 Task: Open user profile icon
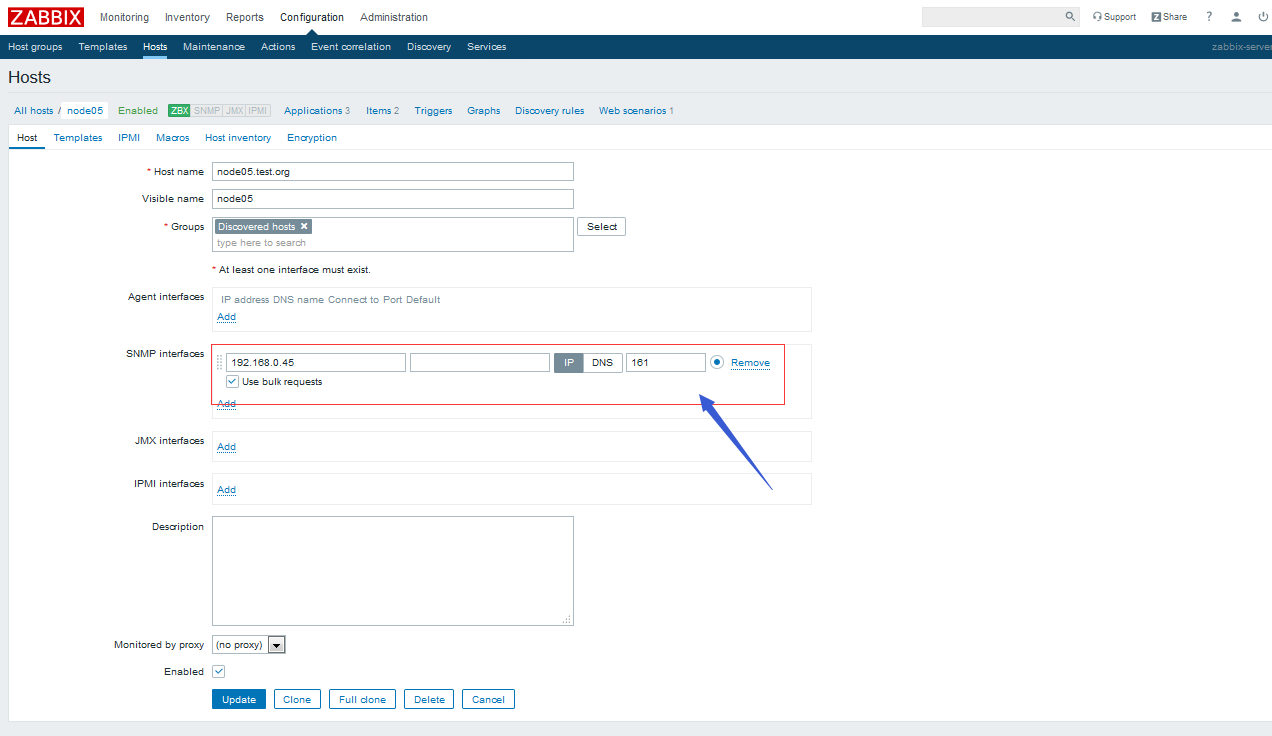[1237, 17]
